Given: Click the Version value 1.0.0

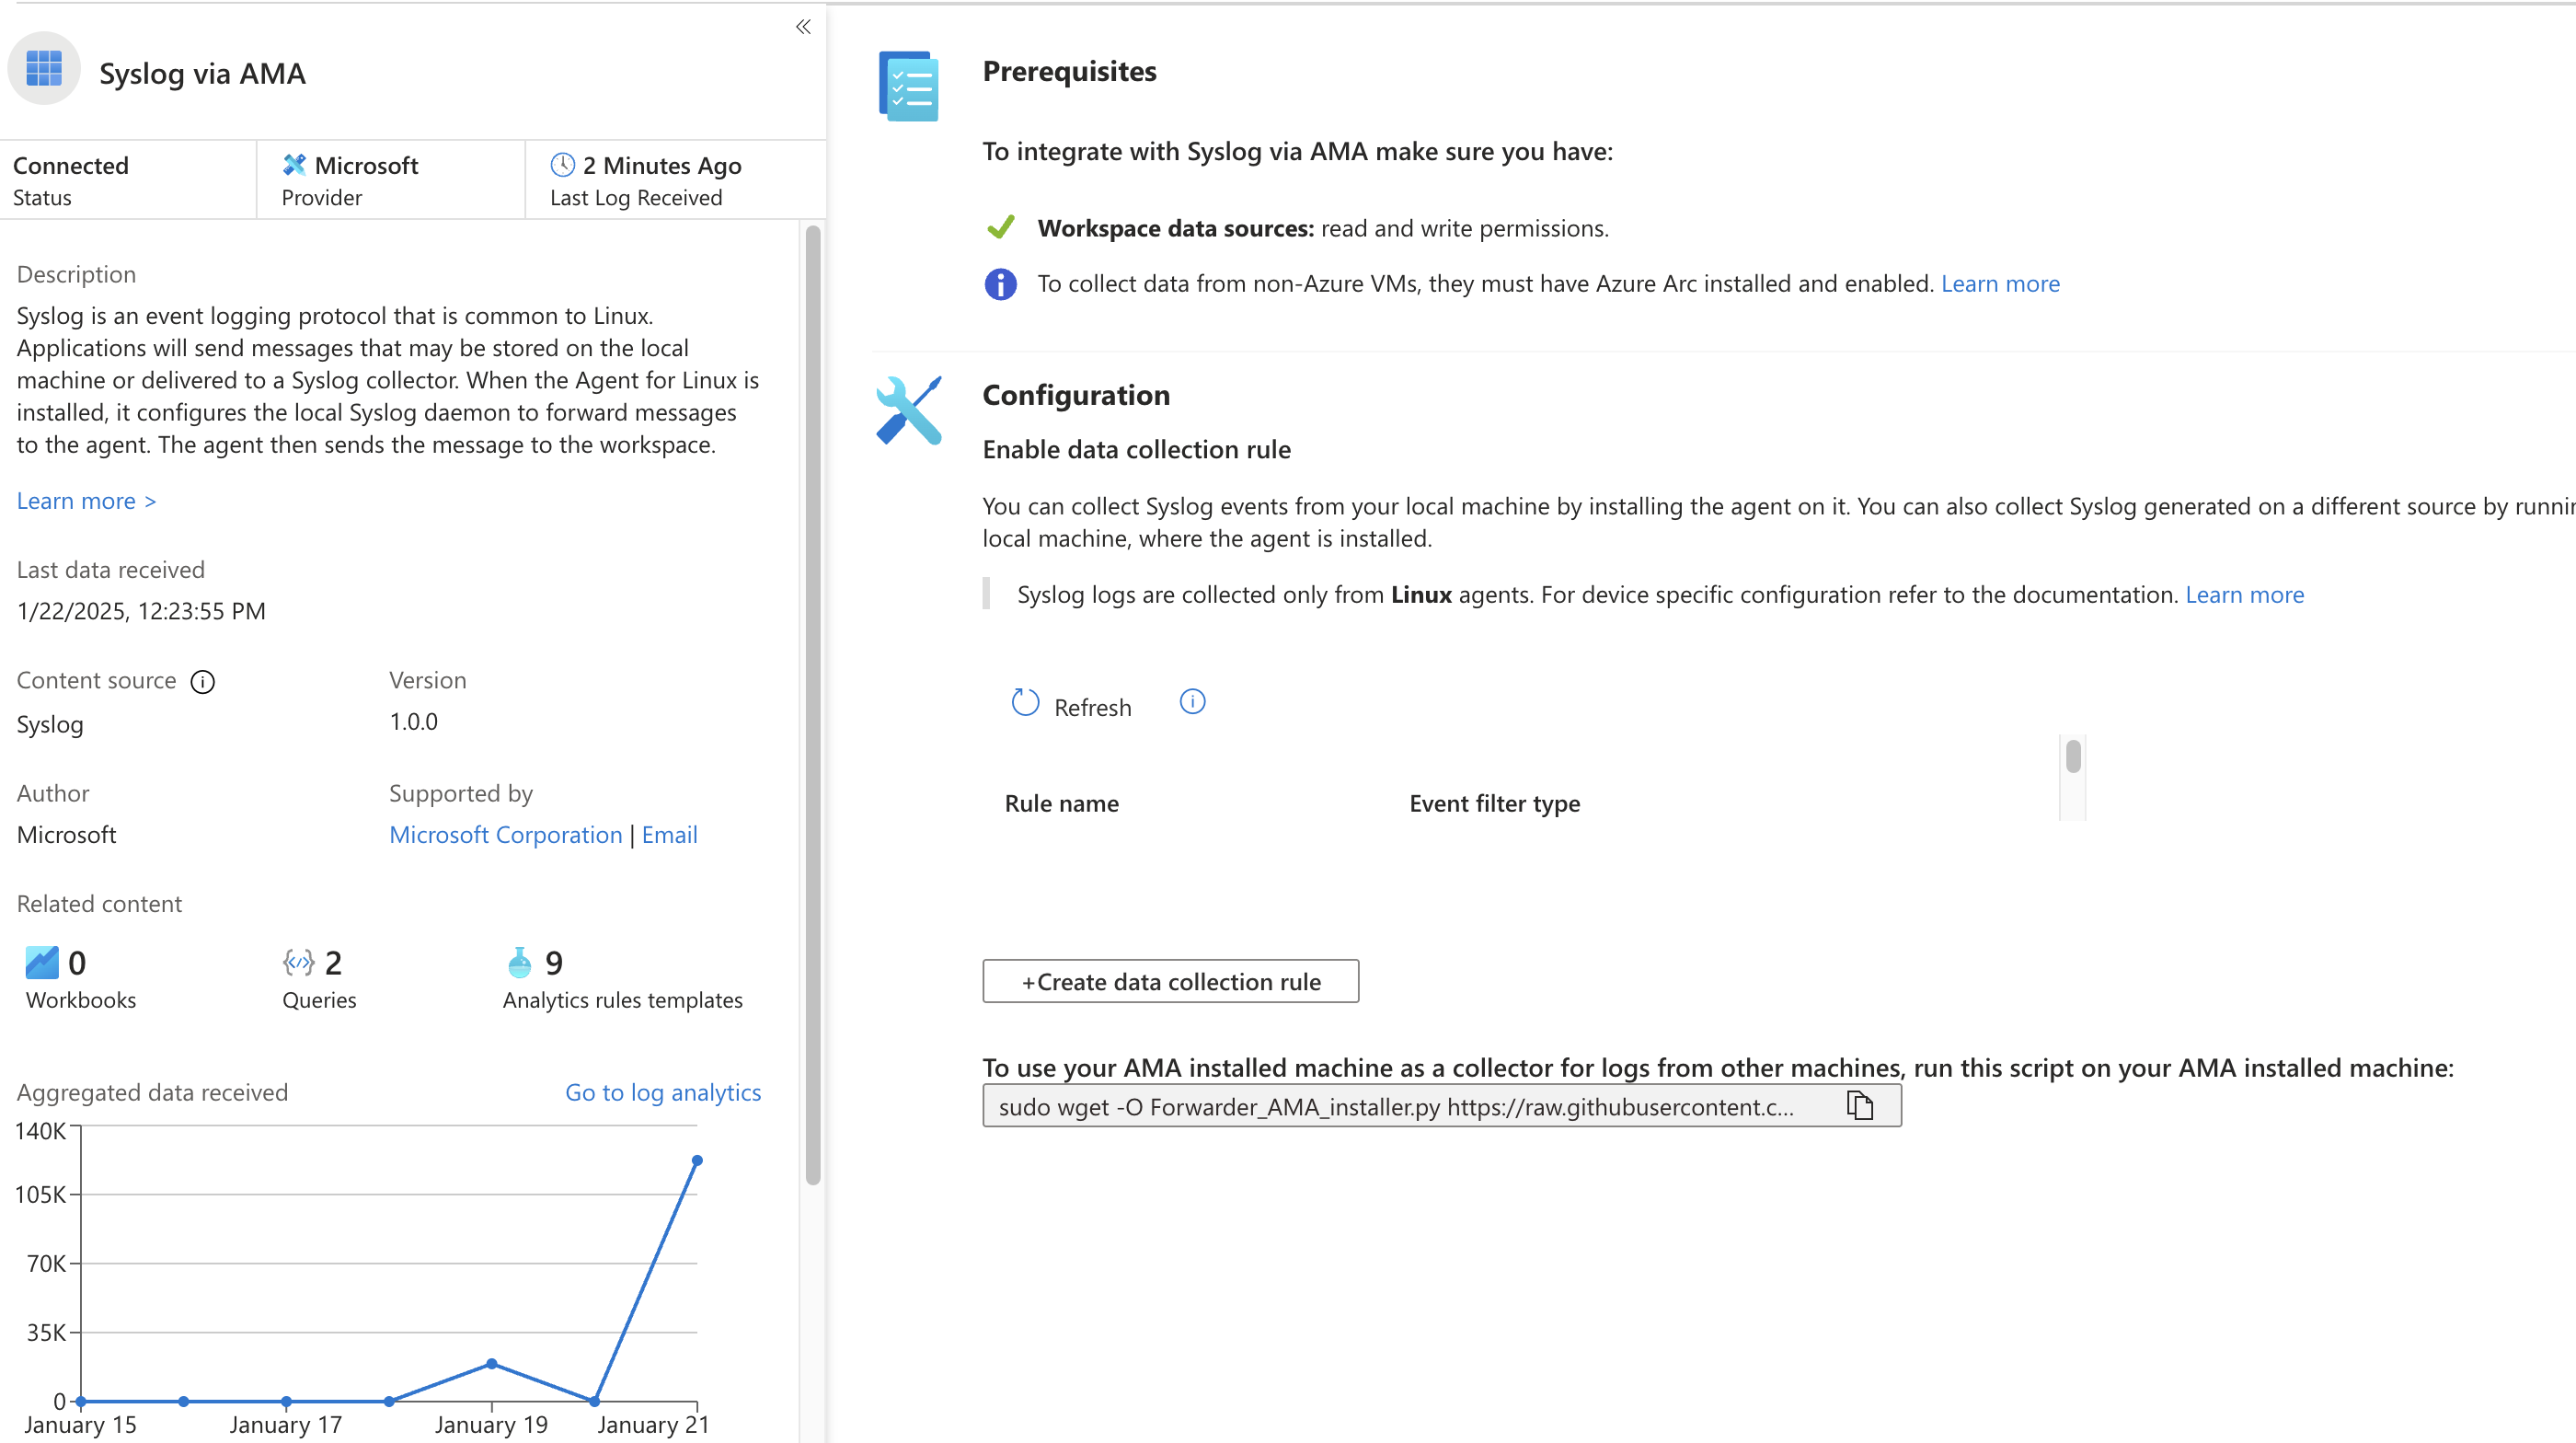Looking at the screenshot, I should pyautogui.click(x=413, y=722).
